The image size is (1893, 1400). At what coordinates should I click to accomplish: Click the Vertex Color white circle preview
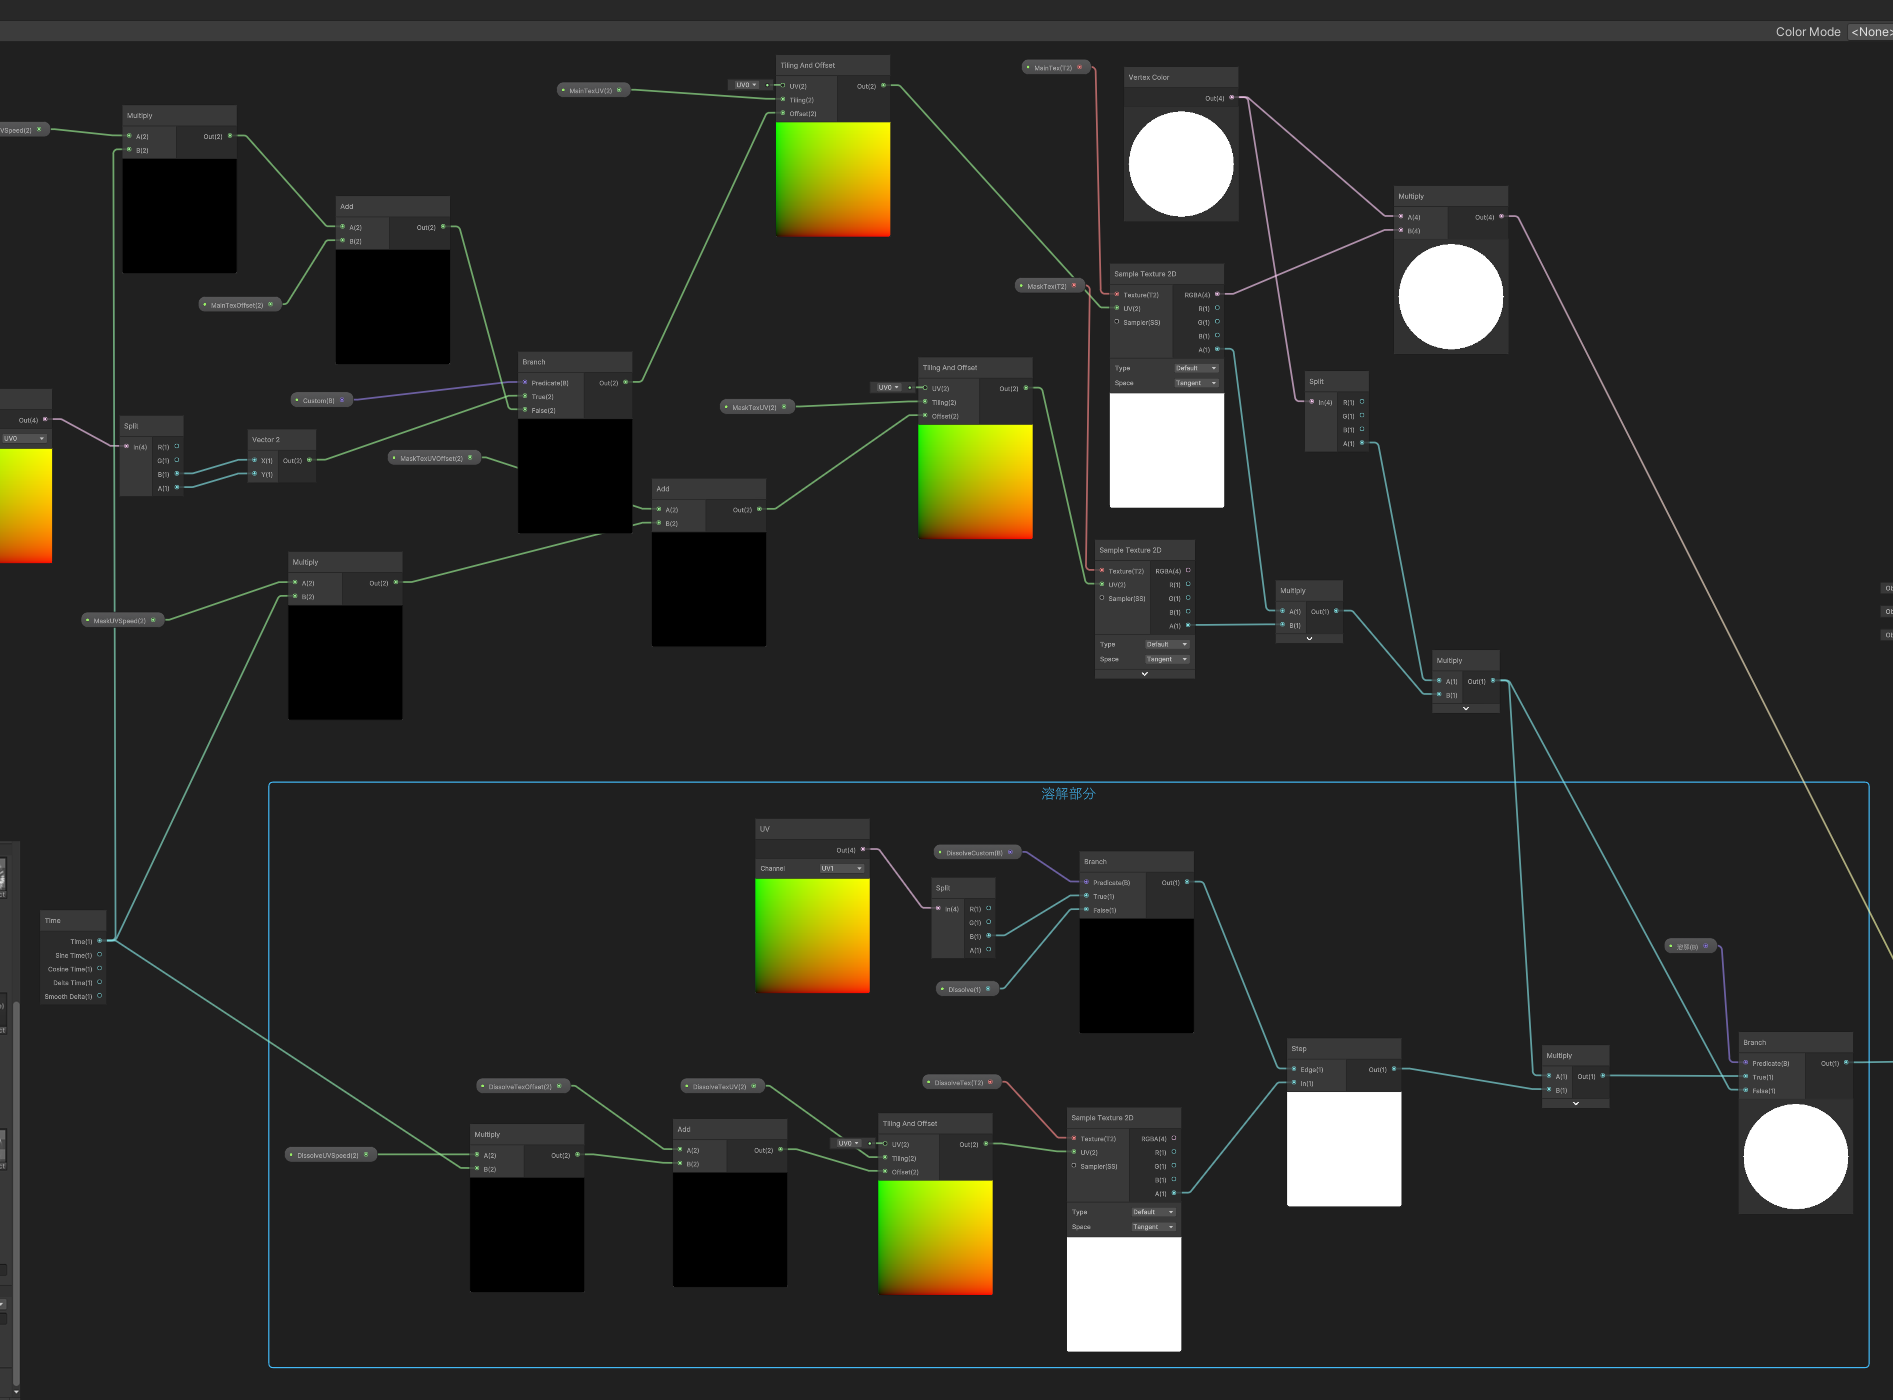(1181, 164)
